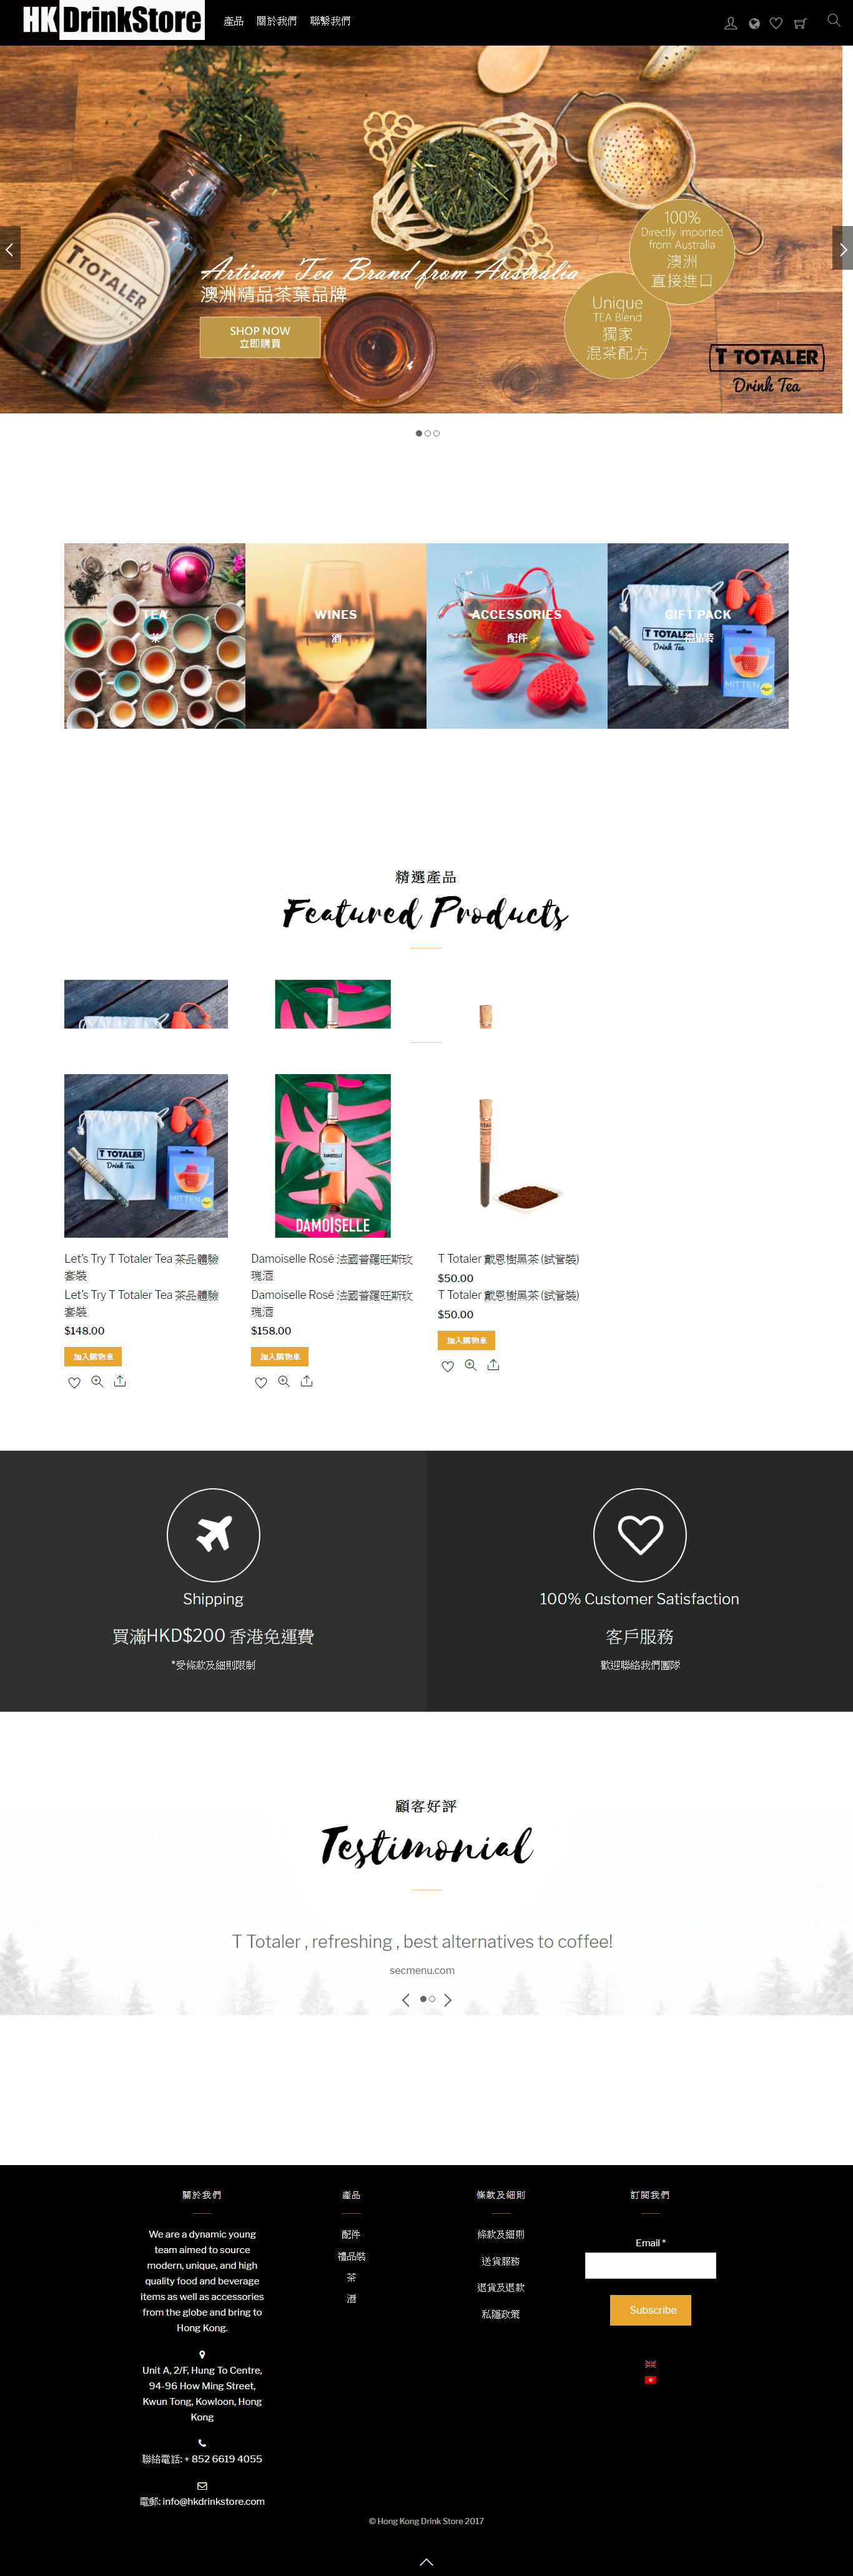Open the WINES category thumbnail
Screen dimensions: 853x2576
336,636
